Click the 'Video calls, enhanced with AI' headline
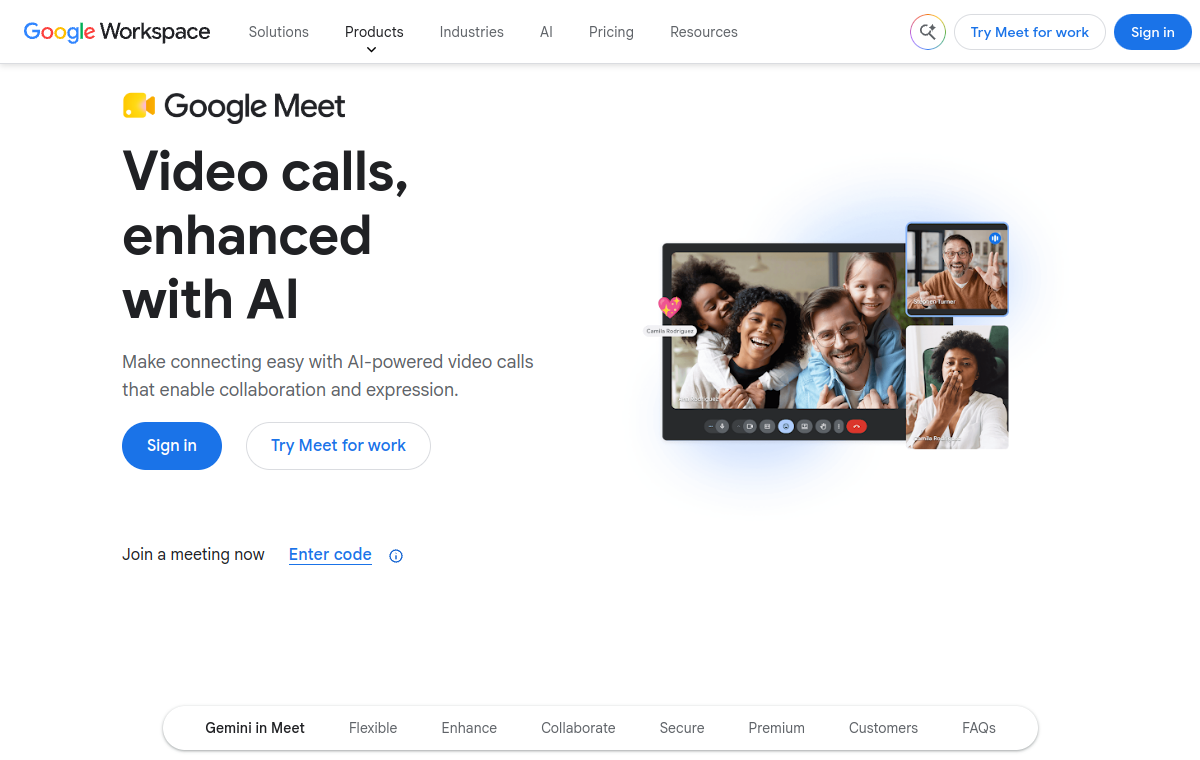 tap(265, 235)
